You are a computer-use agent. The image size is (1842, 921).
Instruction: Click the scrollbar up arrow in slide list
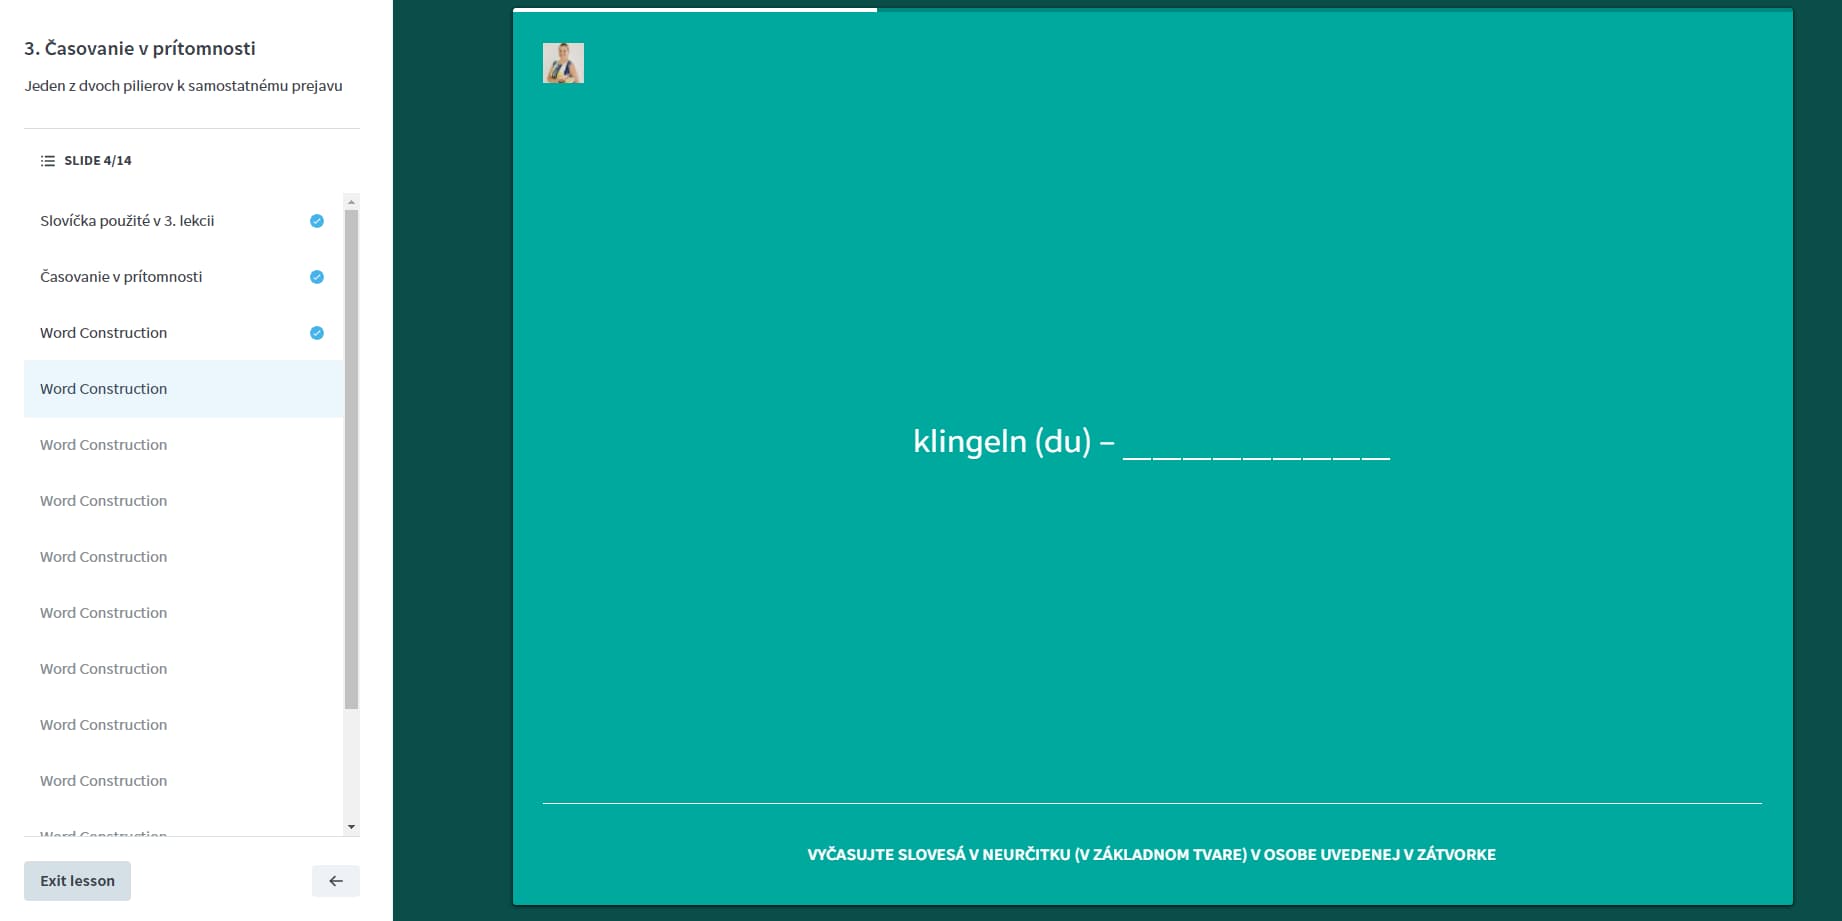(351, 202)
